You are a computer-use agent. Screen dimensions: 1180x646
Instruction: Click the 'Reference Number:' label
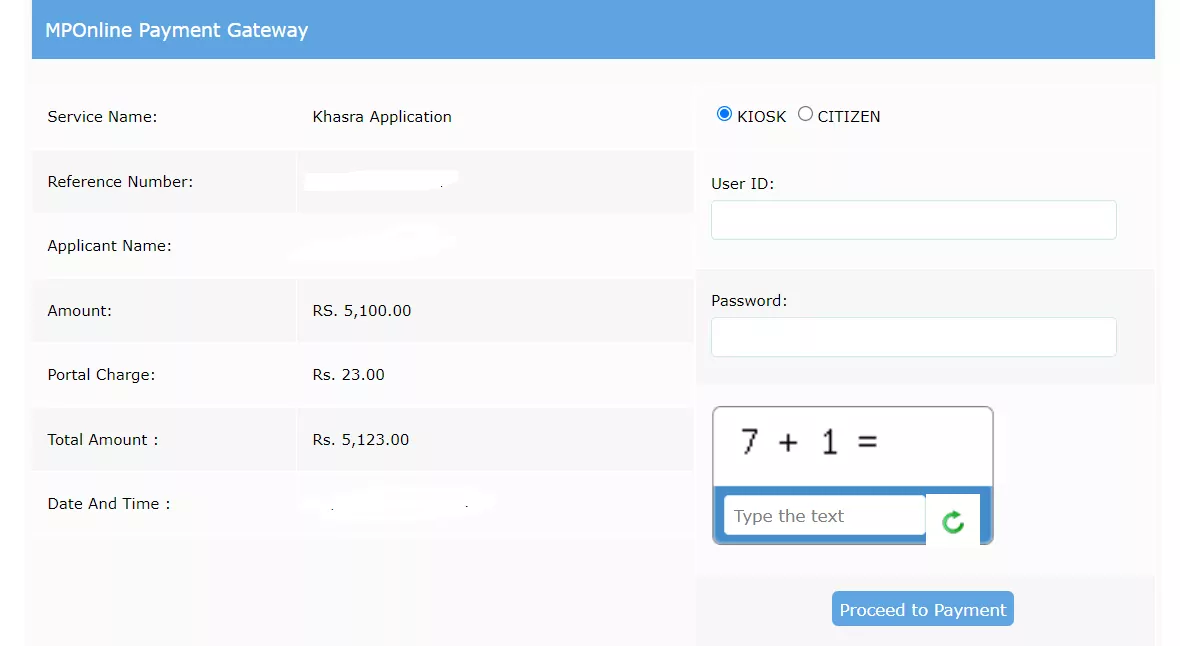point(120,181)
